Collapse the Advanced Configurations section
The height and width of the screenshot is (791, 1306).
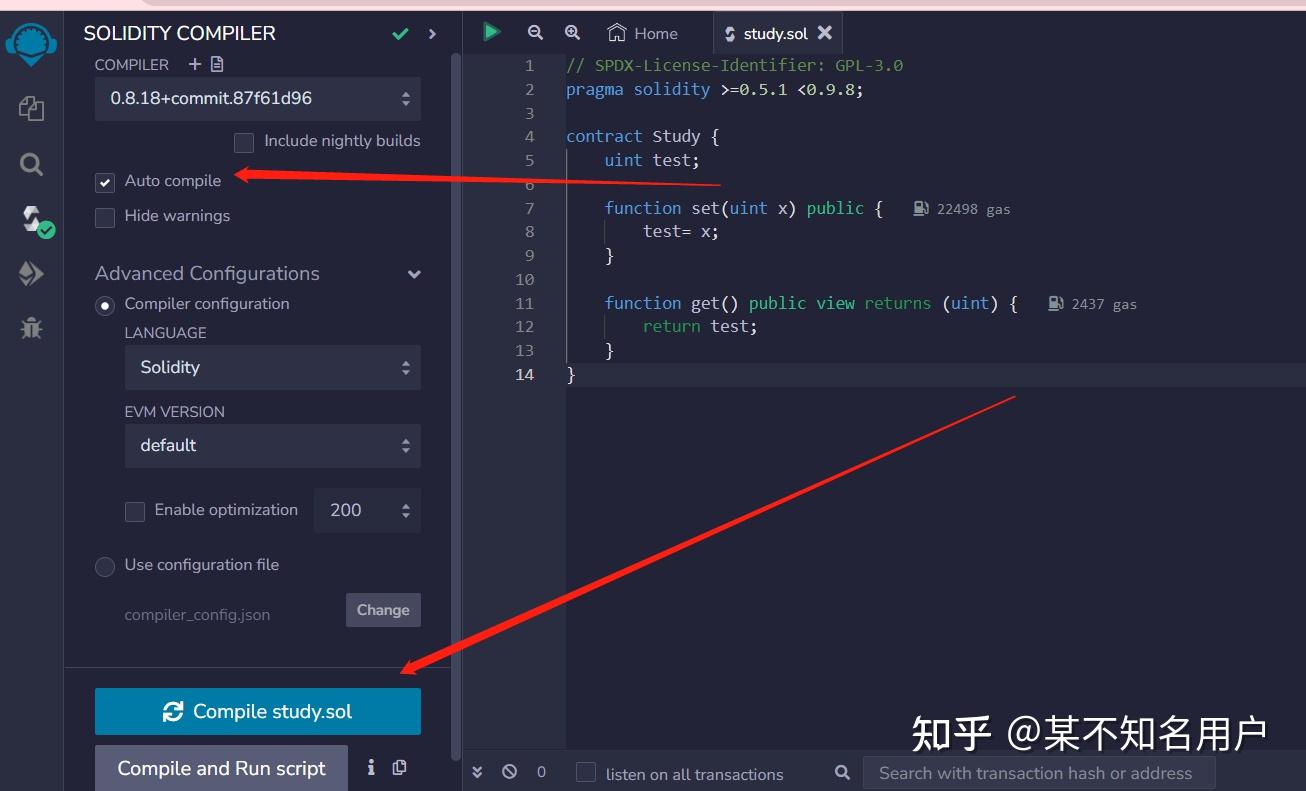(x=414, y=274)
